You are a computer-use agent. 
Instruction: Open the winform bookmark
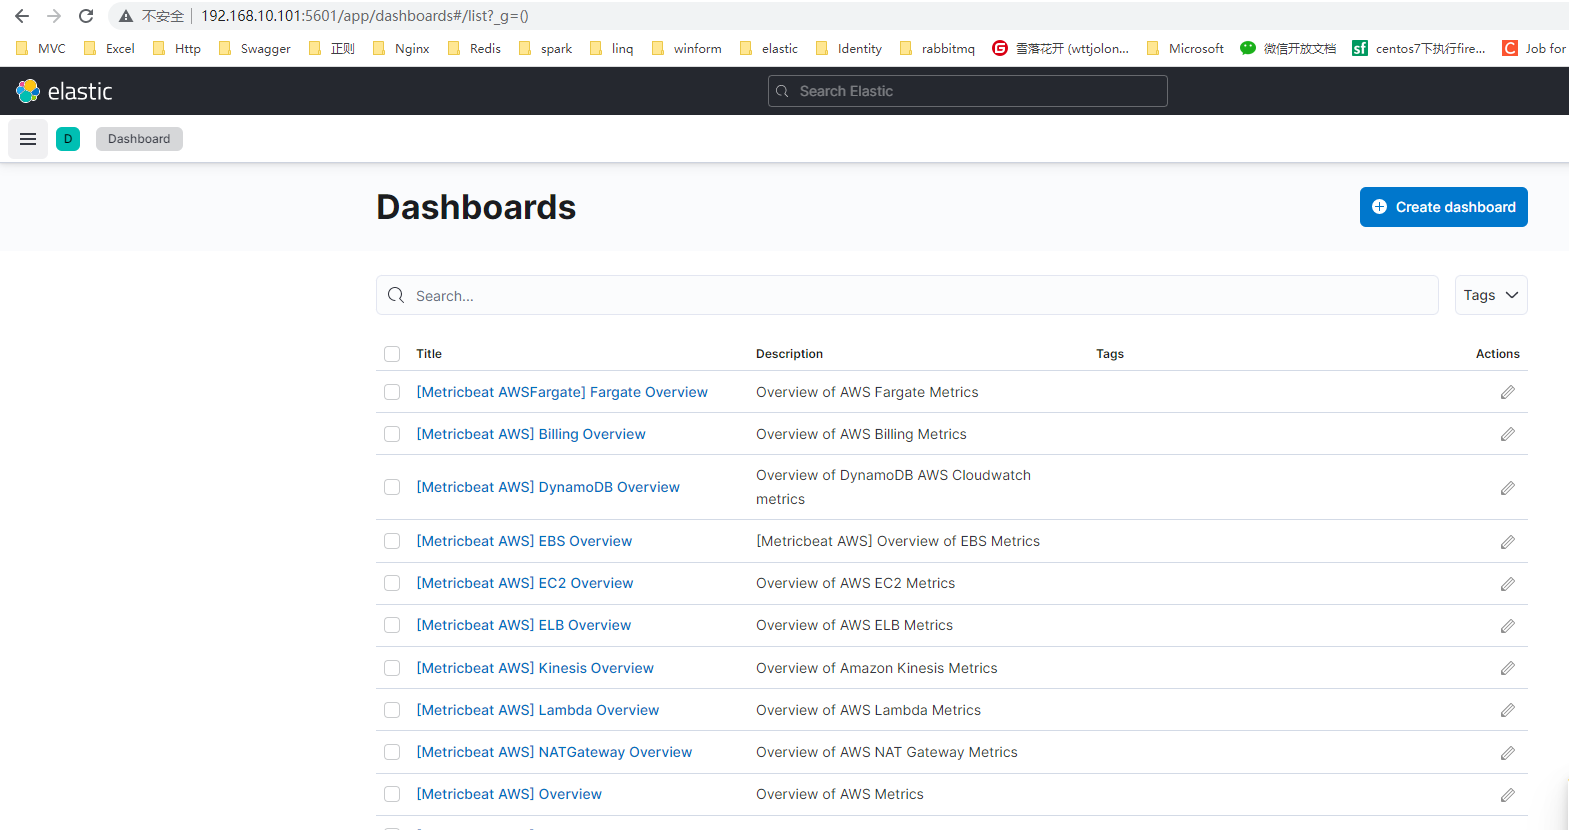pyautogui.click(x=686, y=48)
